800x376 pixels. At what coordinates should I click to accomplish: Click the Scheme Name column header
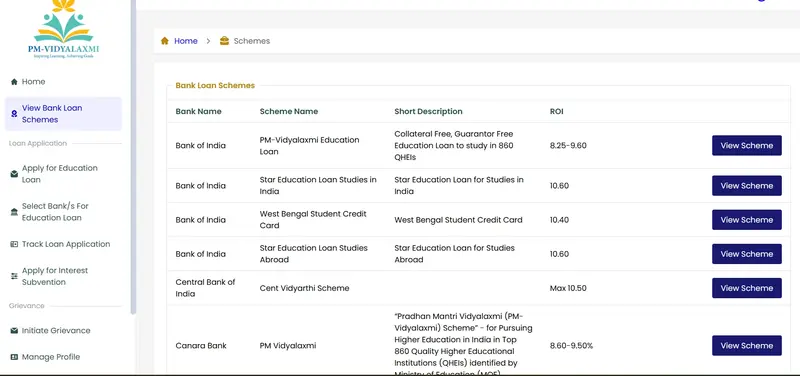tap(289, 111)
